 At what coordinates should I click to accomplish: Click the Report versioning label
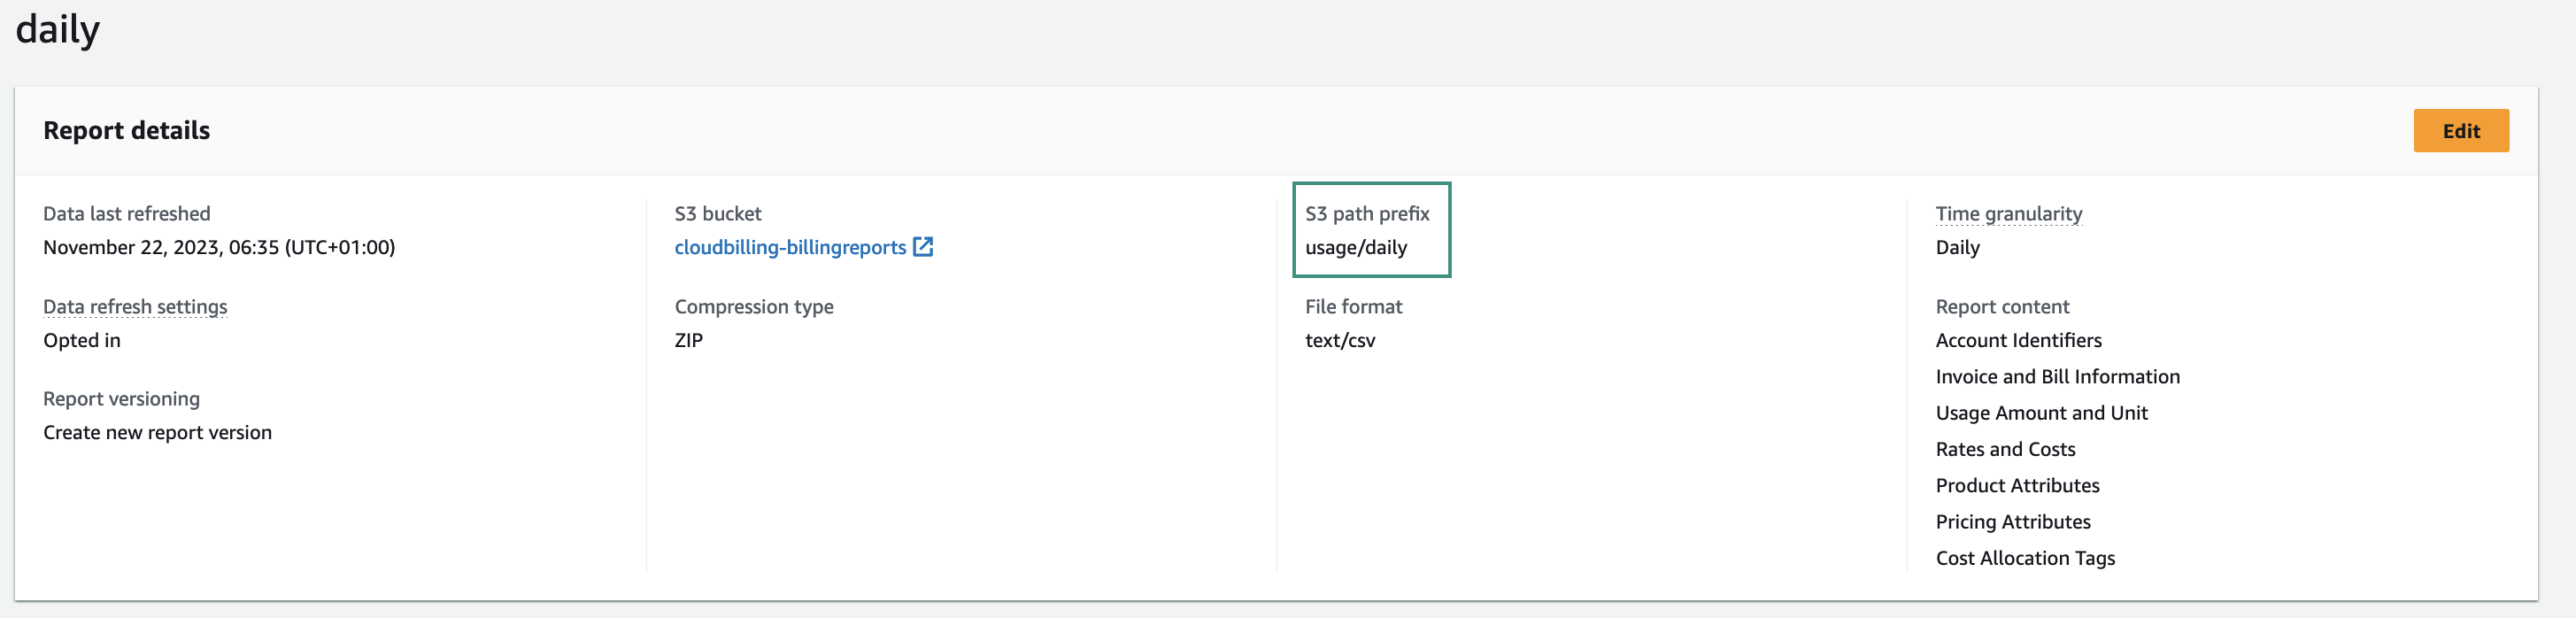pos(121,398)
